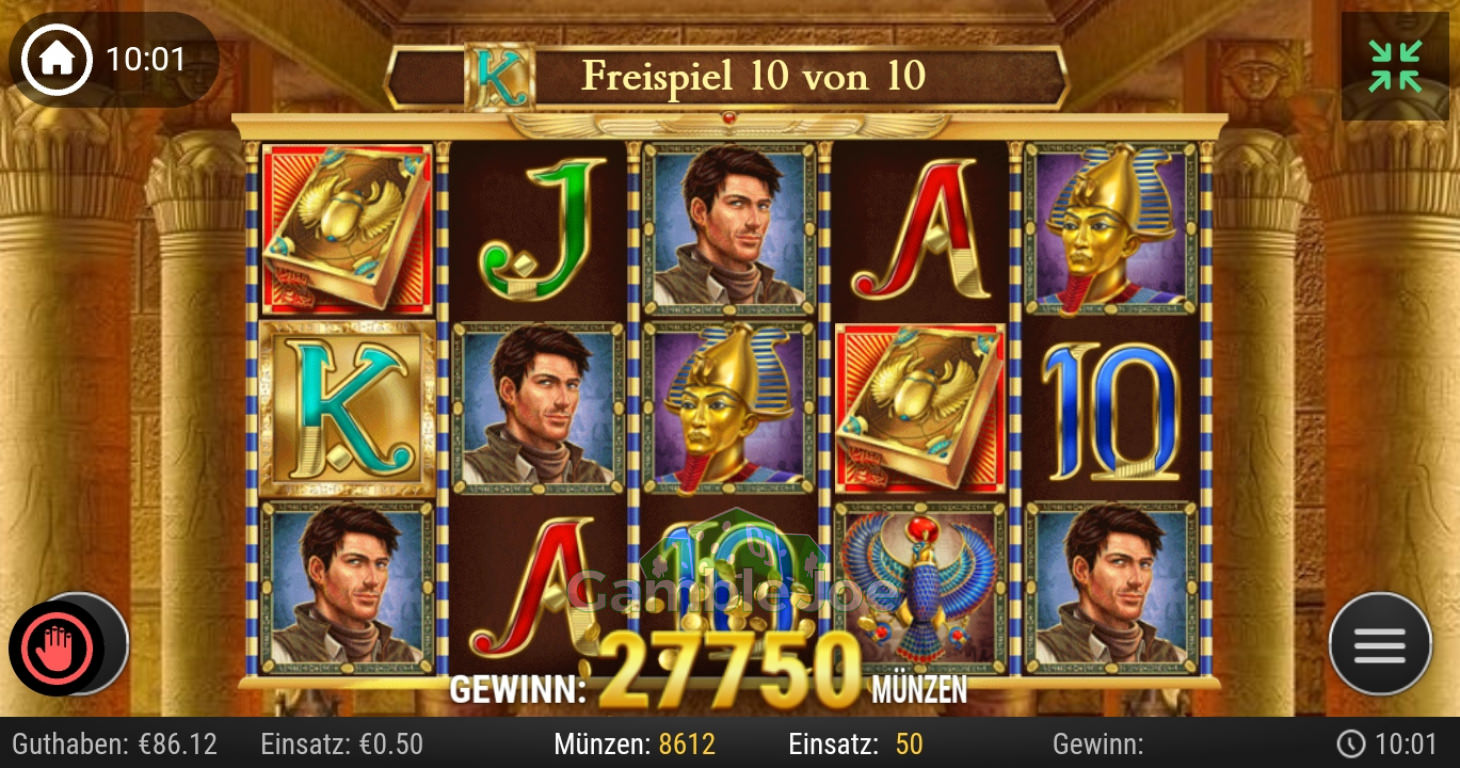Click the explorer portrait in top middle reel

[x=729, y=229]
